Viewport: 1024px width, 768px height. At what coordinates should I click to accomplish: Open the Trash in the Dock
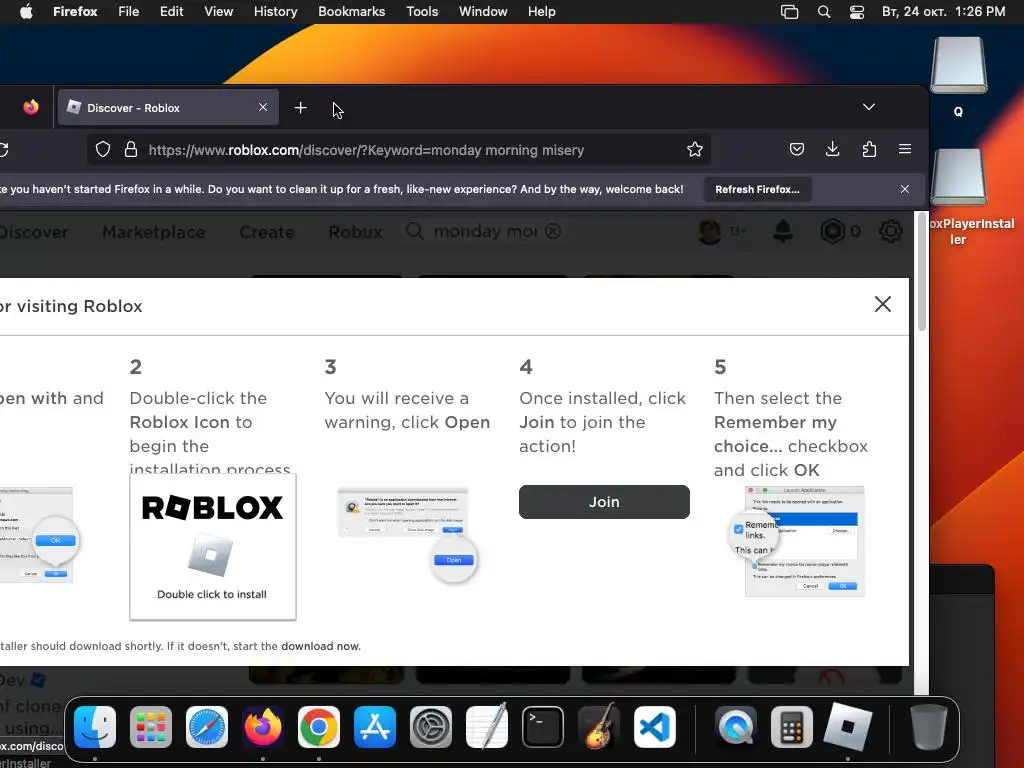929,727
